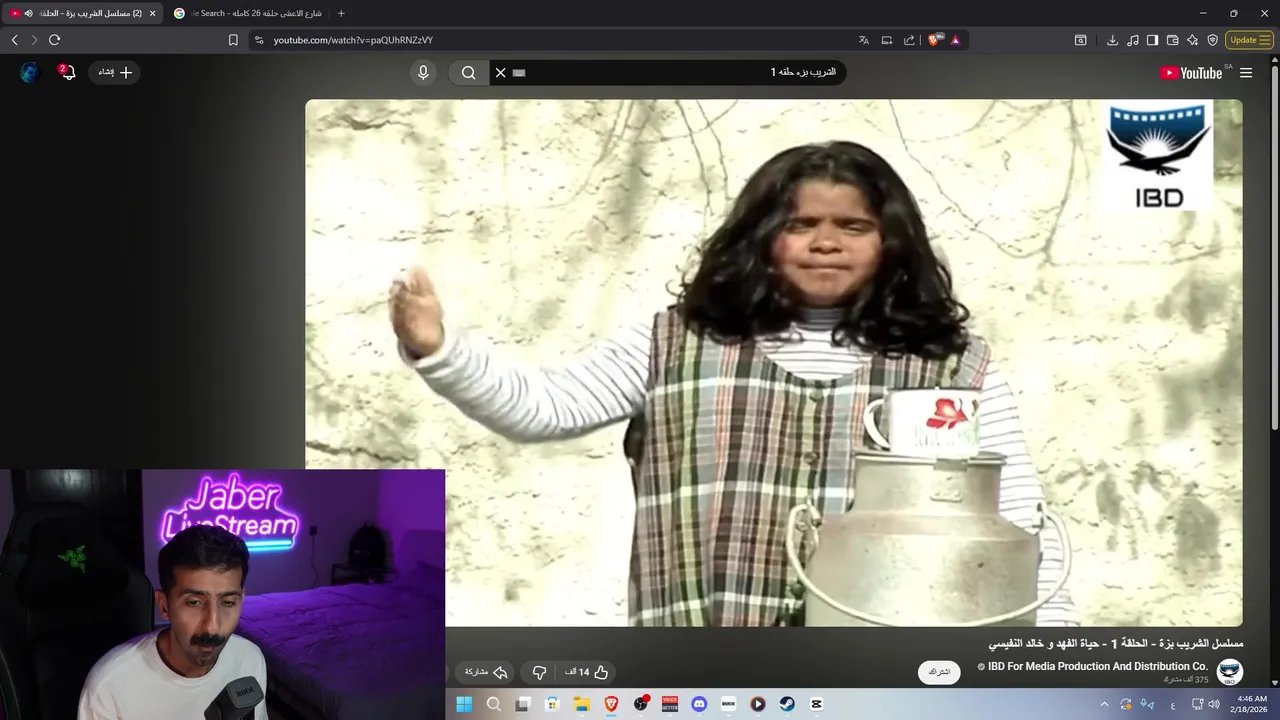Open the IBD For Media Production channel link

coord(1098,666)
